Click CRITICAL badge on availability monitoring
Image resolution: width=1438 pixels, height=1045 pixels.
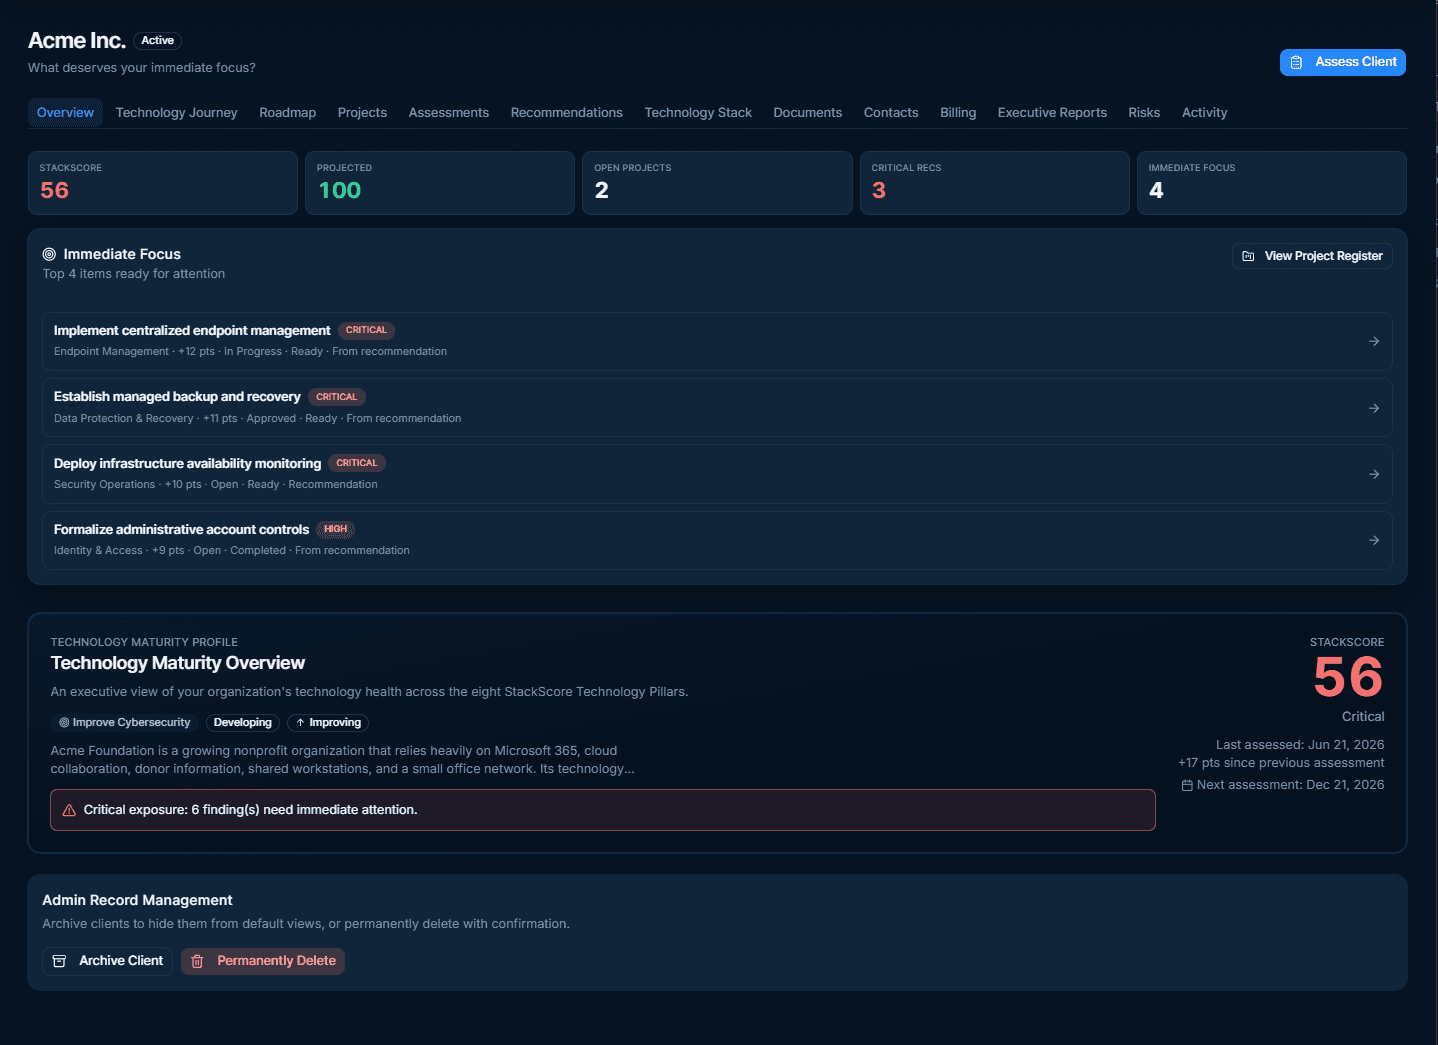pyautogui.click(x=357, y=463)
